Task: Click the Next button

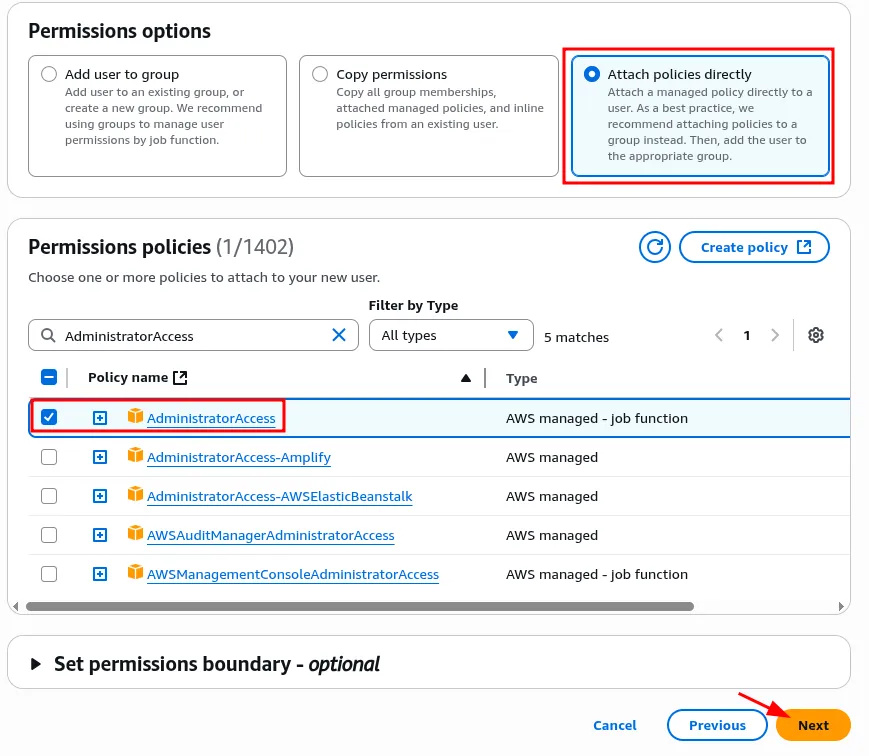Action: 813,725
